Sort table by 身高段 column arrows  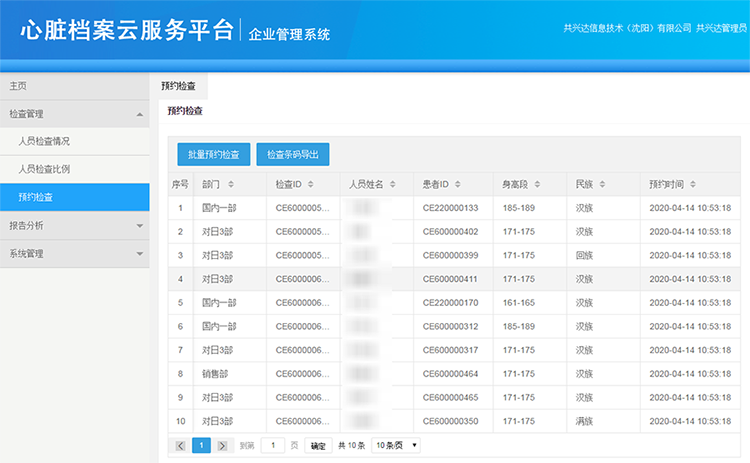pyautogui.click(x=537, y=184)
